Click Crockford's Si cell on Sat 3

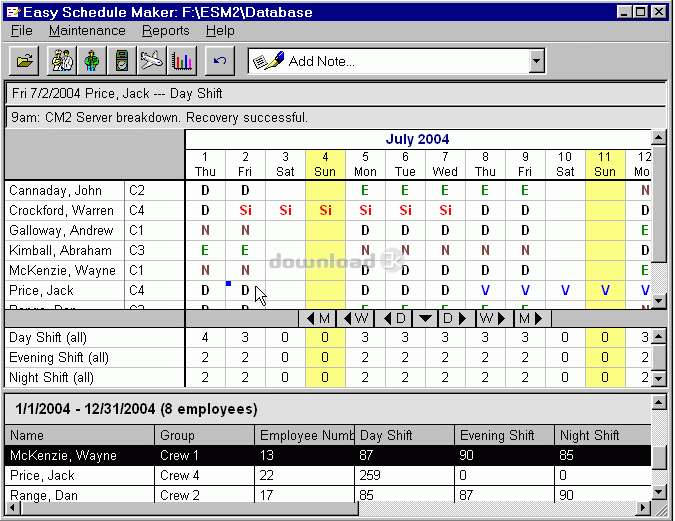[x=285, y=210]
